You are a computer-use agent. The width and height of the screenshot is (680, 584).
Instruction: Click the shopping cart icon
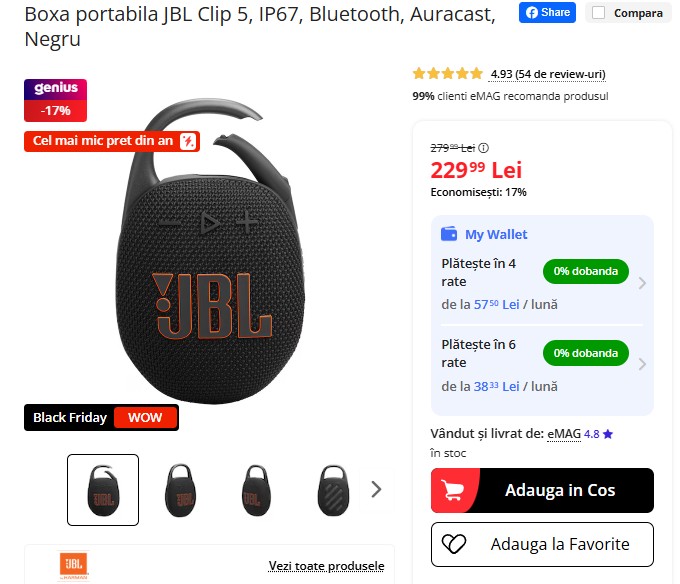[x=453, y=490]
